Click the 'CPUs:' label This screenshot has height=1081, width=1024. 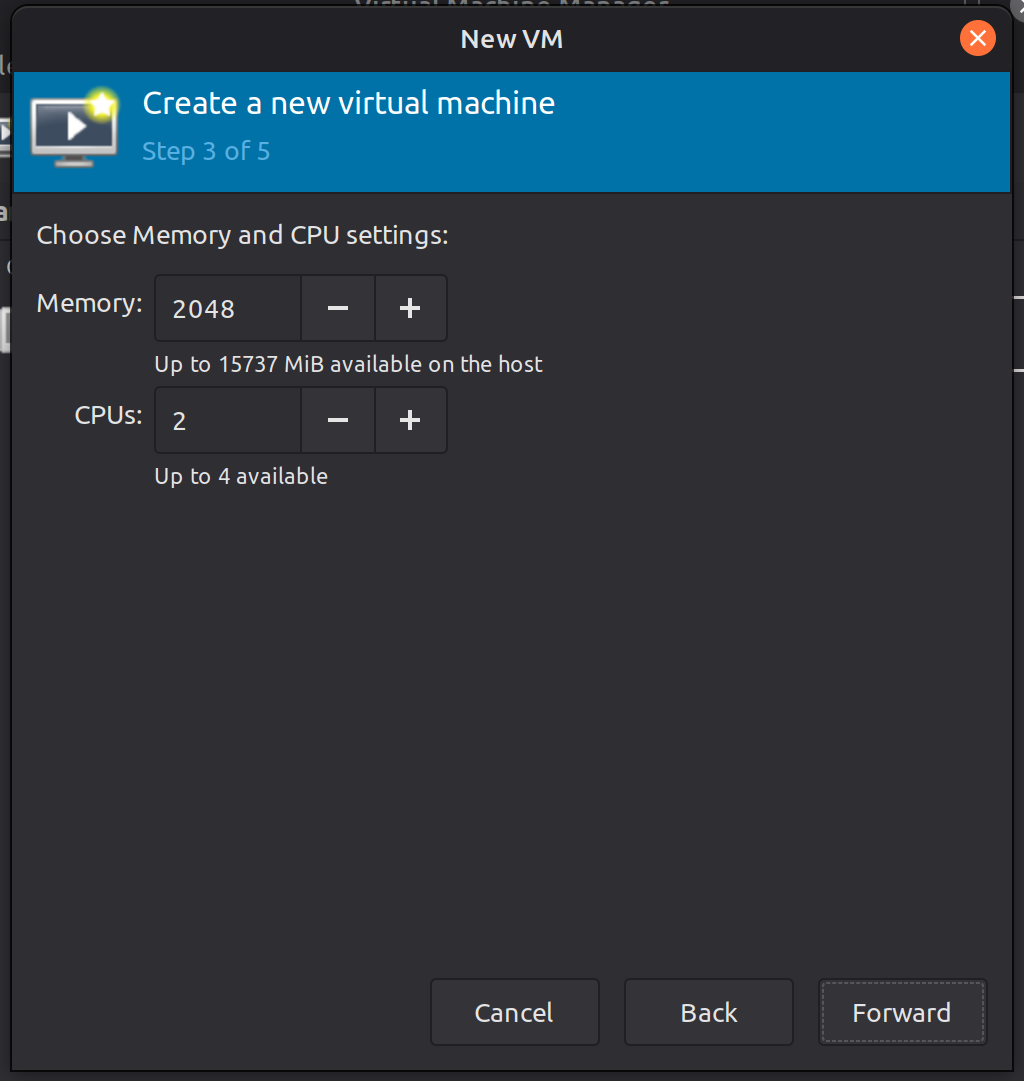tap(109, 415)
